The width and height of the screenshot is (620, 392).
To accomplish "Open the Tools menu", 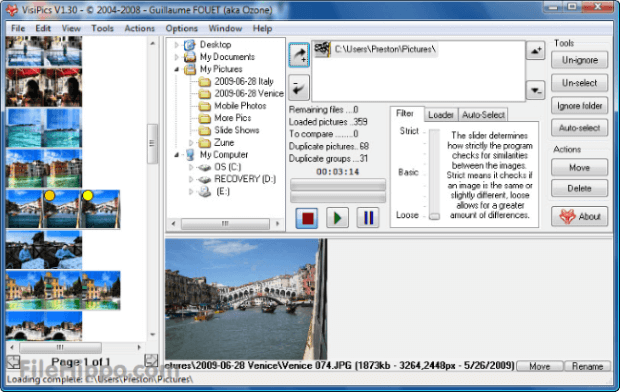I will [102, 28].
